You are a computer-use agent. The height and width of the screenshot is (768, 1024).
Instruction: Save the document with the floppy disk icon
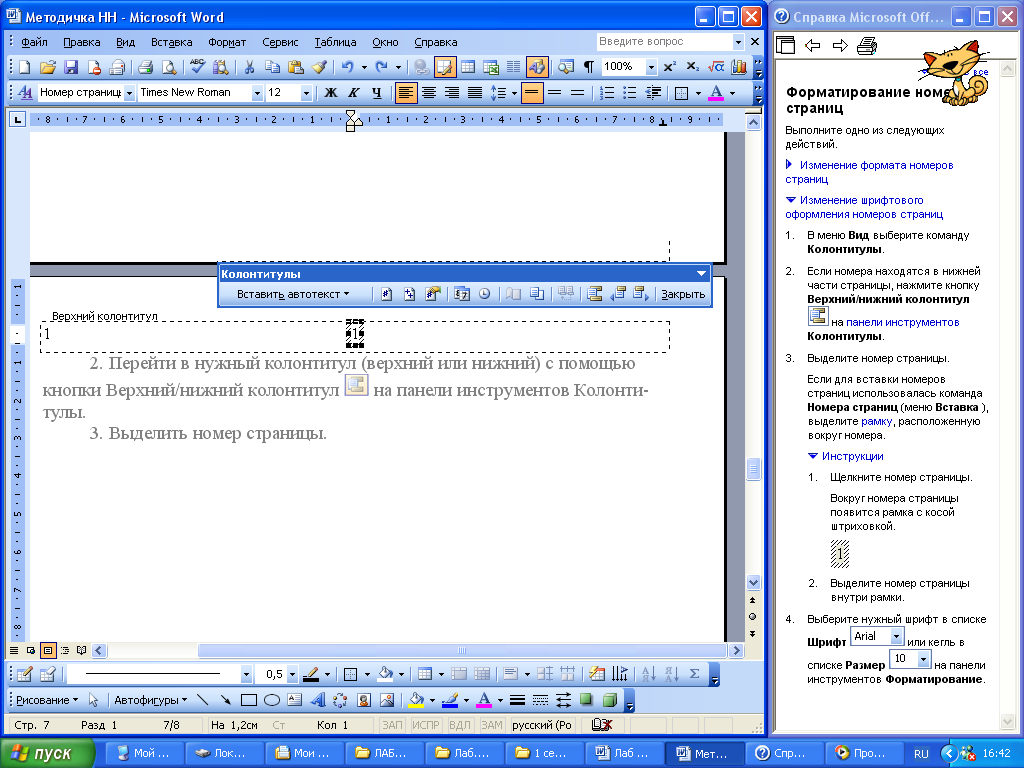[71, 67]
